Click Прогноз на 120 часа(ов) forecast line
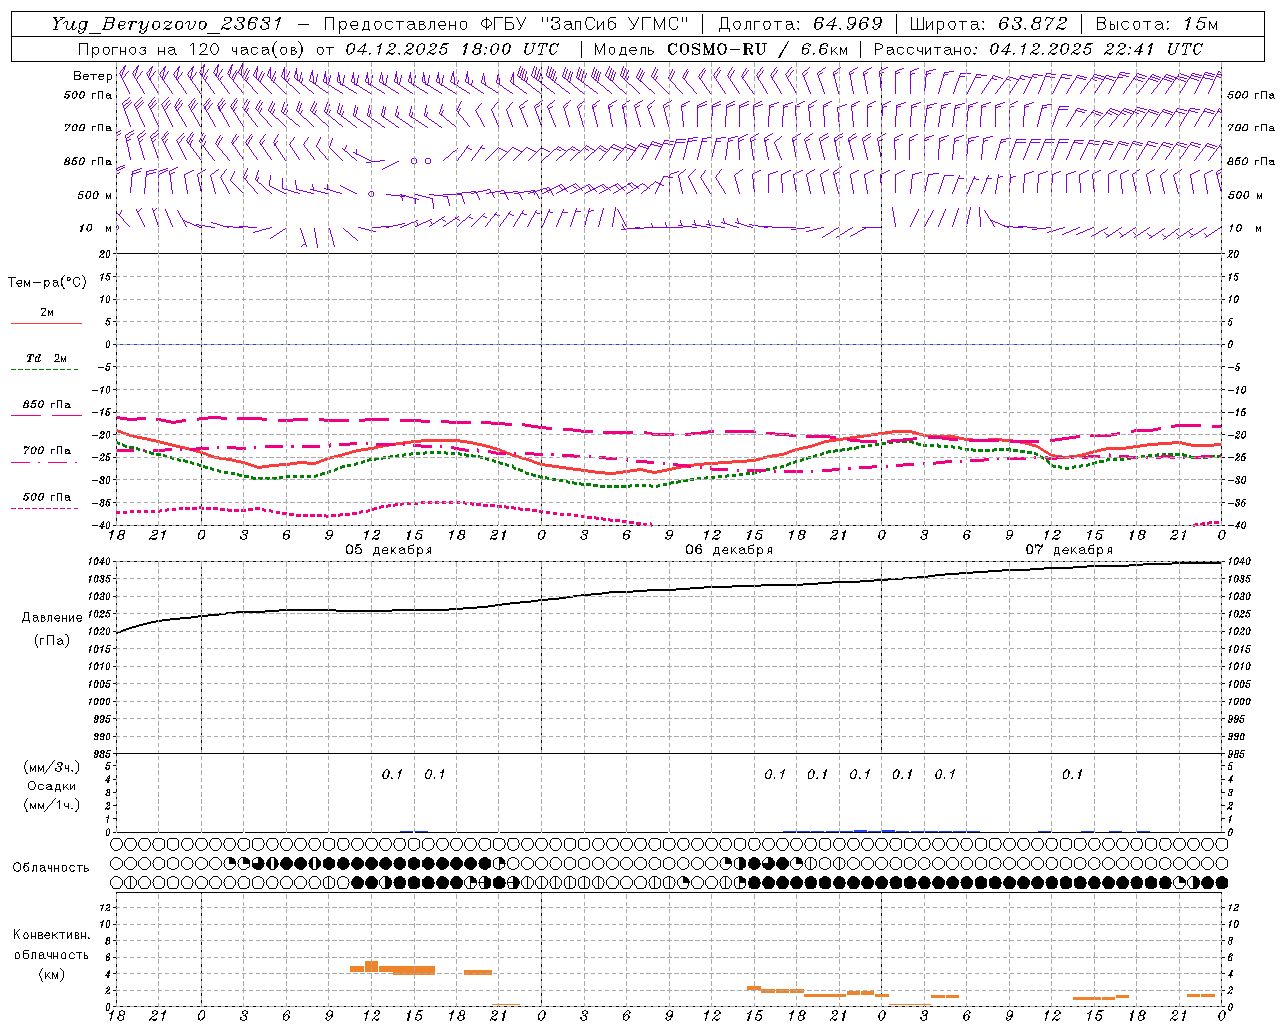This screenshot has width=1280, height=1024. point(318,49)
